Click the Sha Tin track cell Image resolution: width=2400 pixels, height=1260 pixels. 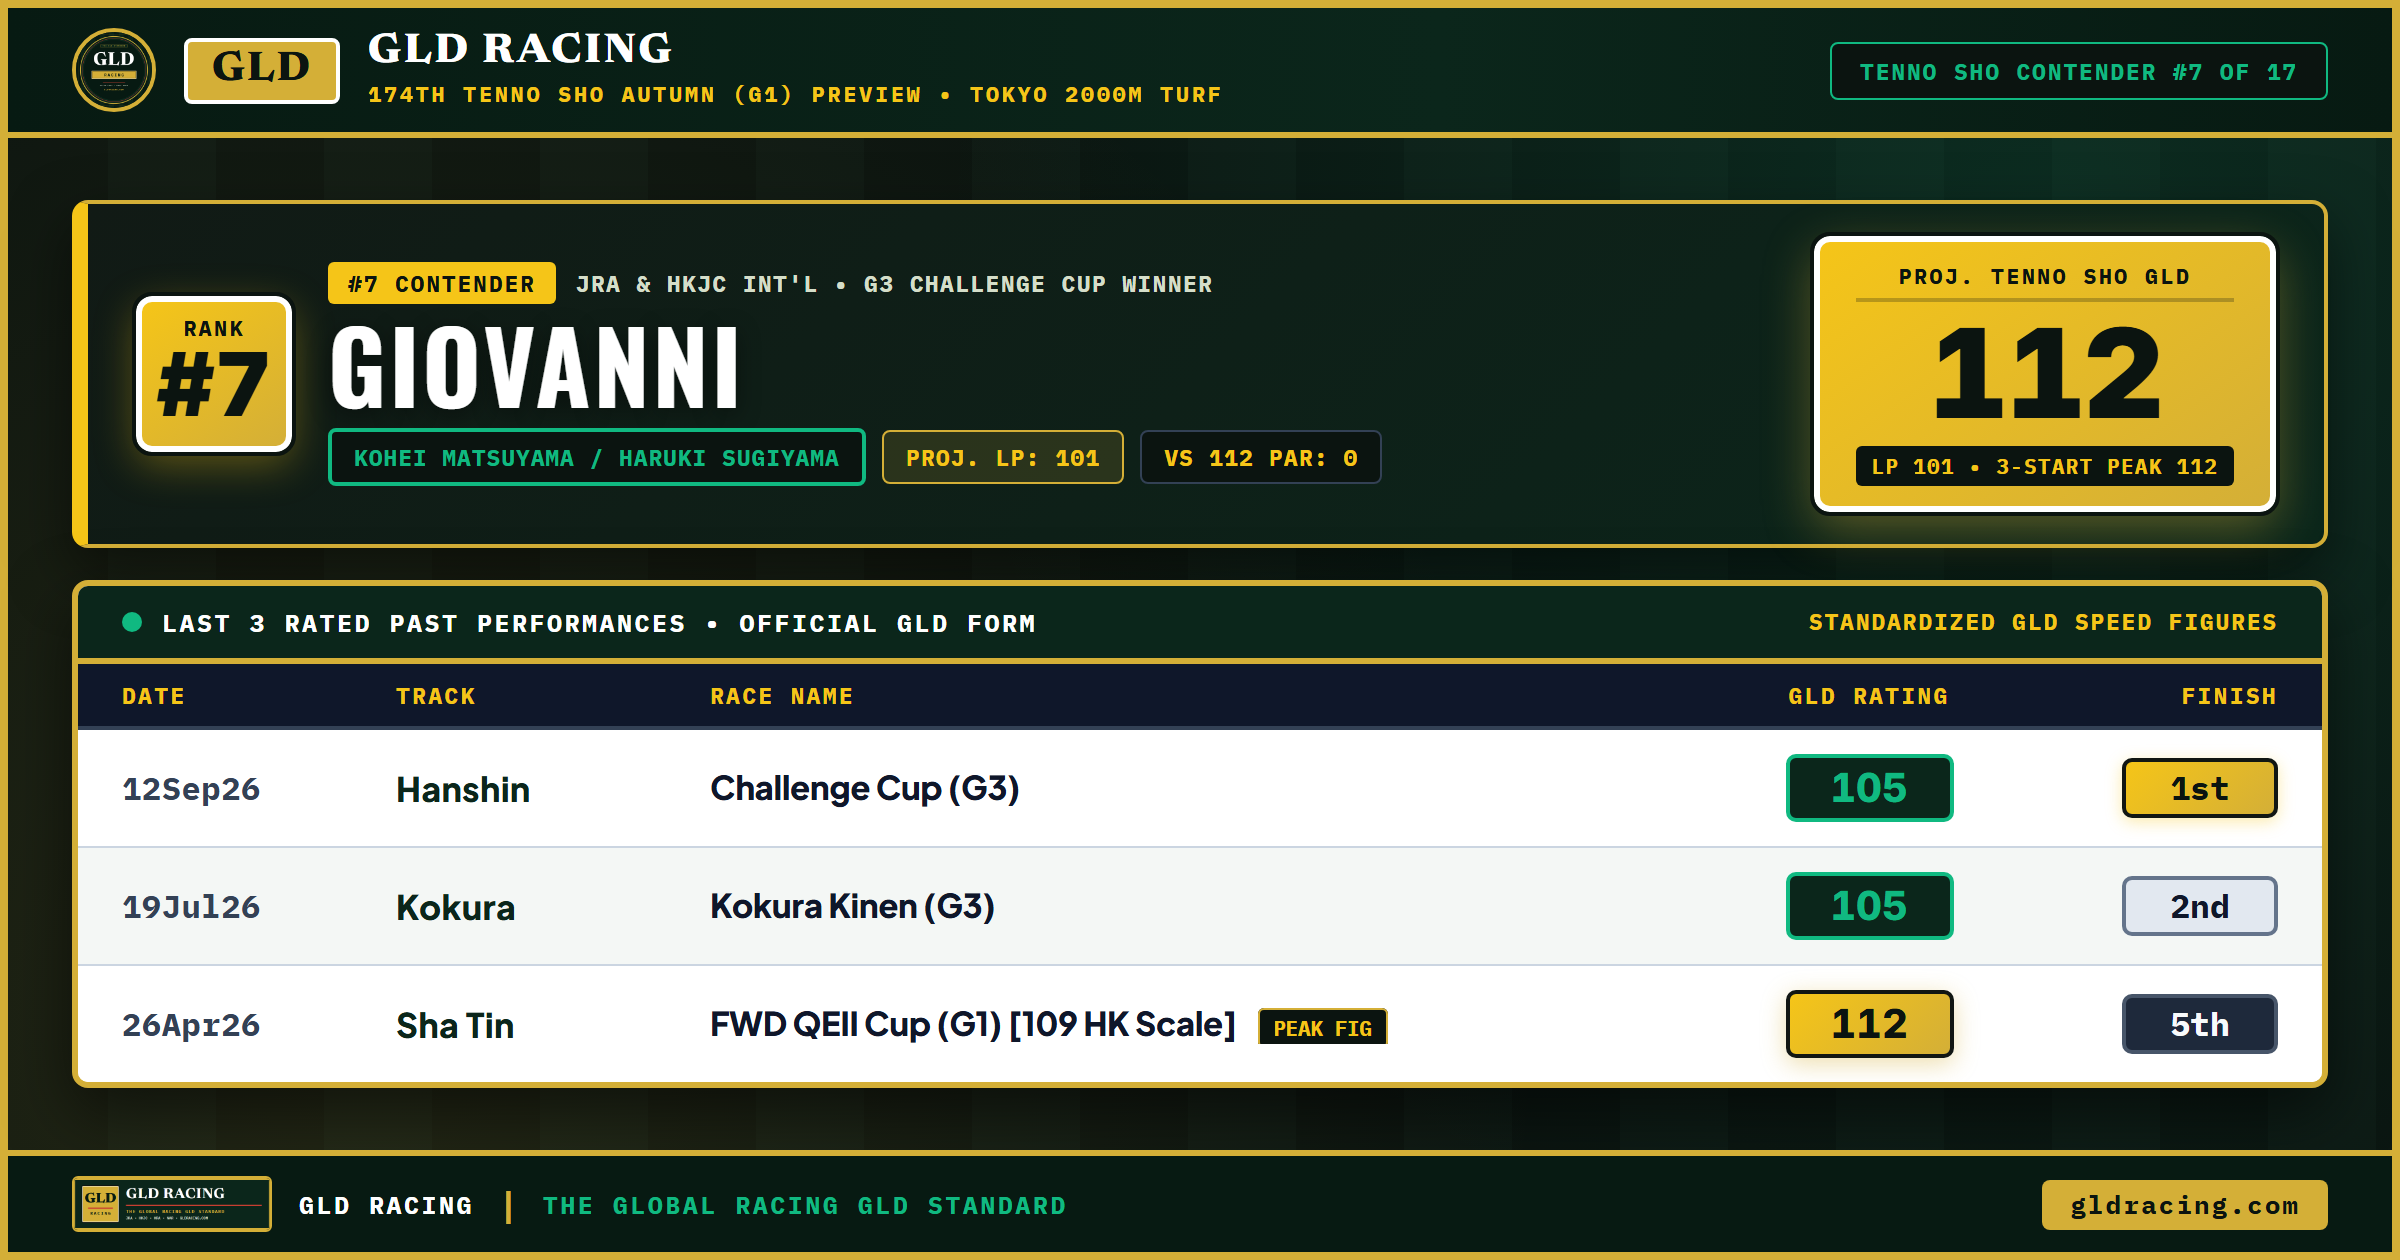[455, 1025]
